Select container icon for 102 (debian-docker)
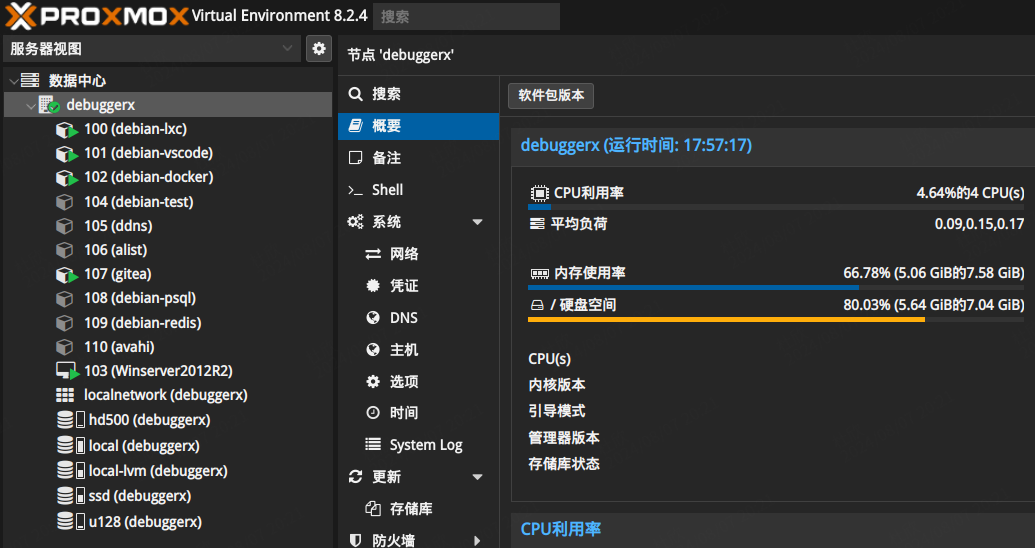Viewport: 1035px width, 548px height. pyautogui.click(x=66, y=178)
